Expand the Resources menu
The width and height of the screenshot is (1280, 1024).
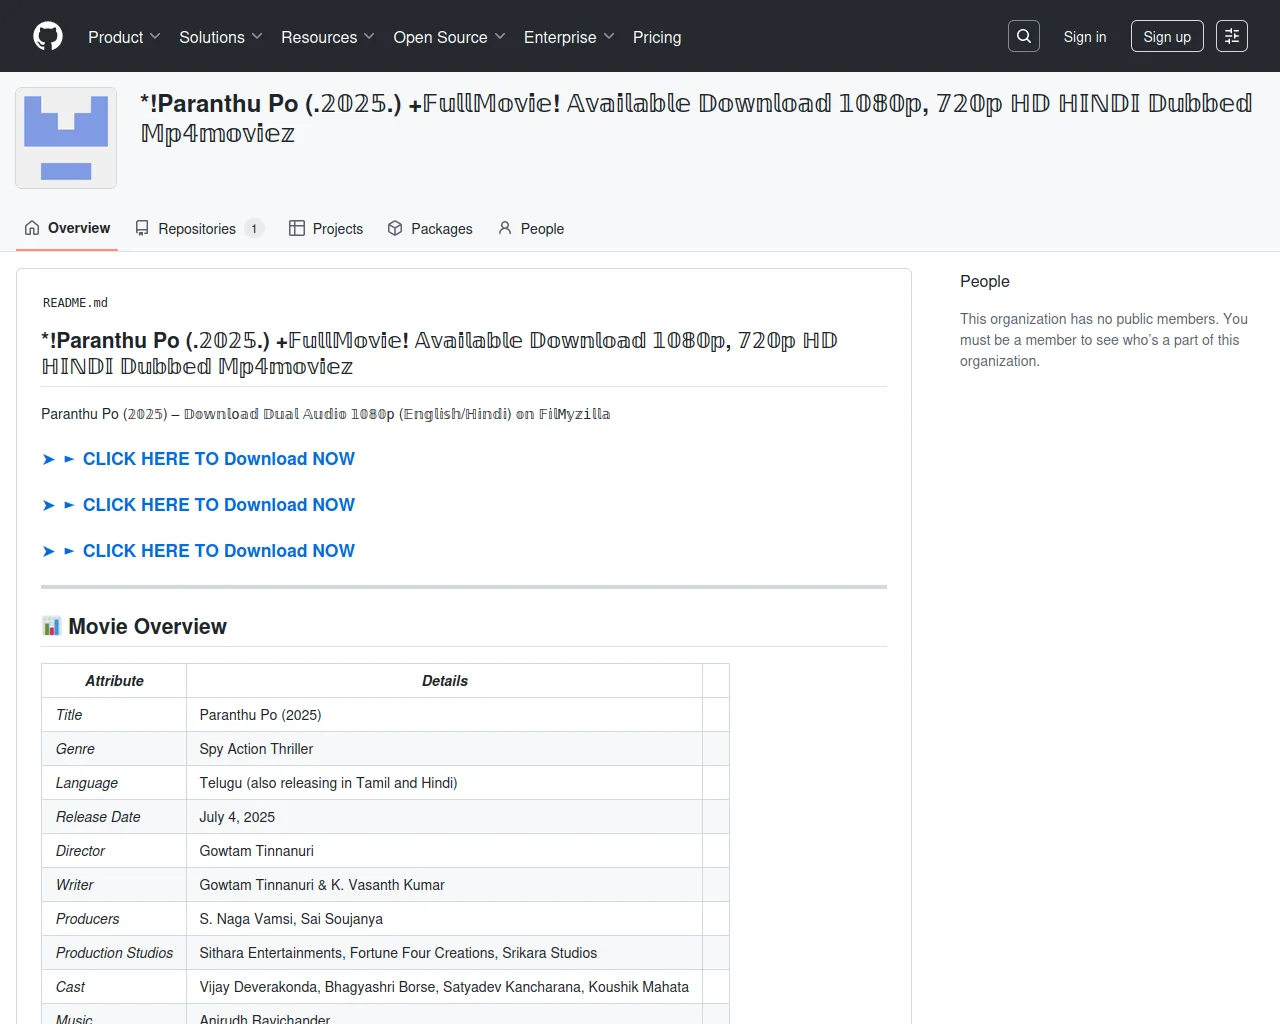[328, 37]
